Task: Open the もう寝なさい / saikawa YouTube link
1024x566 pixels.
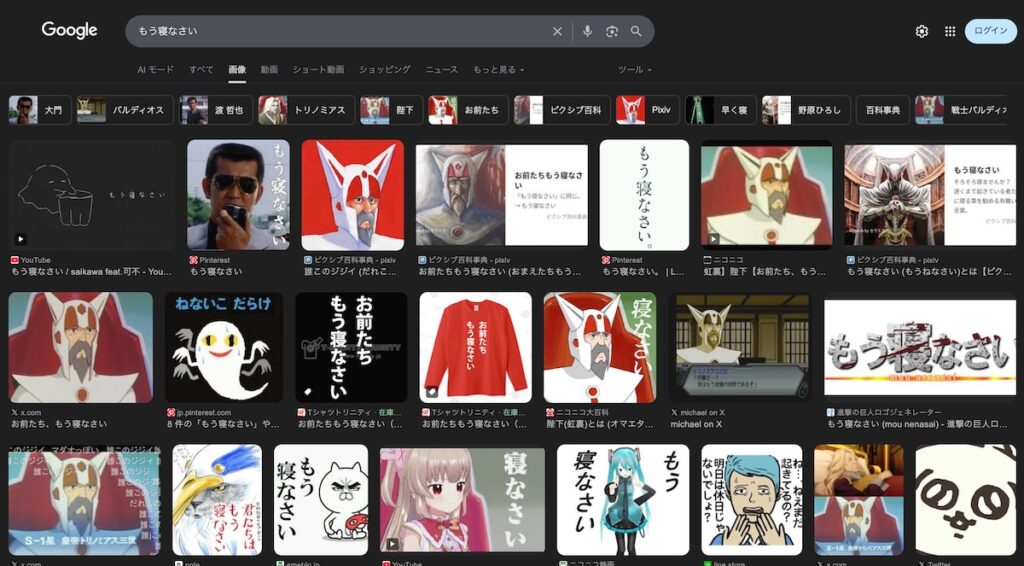Action: point(90,271)
